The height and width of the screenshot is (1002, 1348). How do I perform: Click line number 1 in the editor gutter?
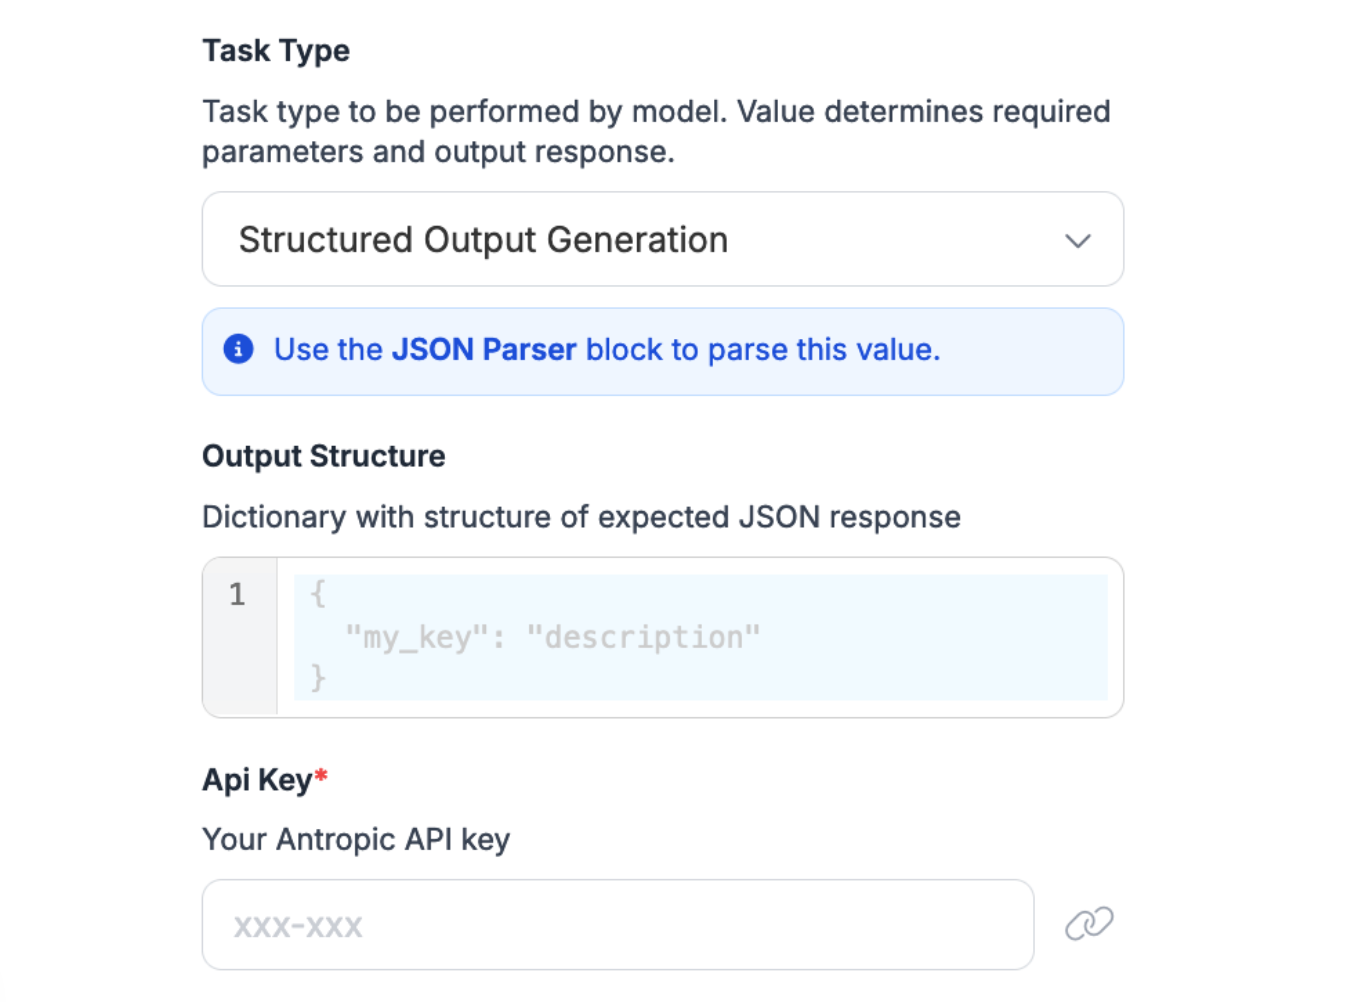tap(237, 595)
